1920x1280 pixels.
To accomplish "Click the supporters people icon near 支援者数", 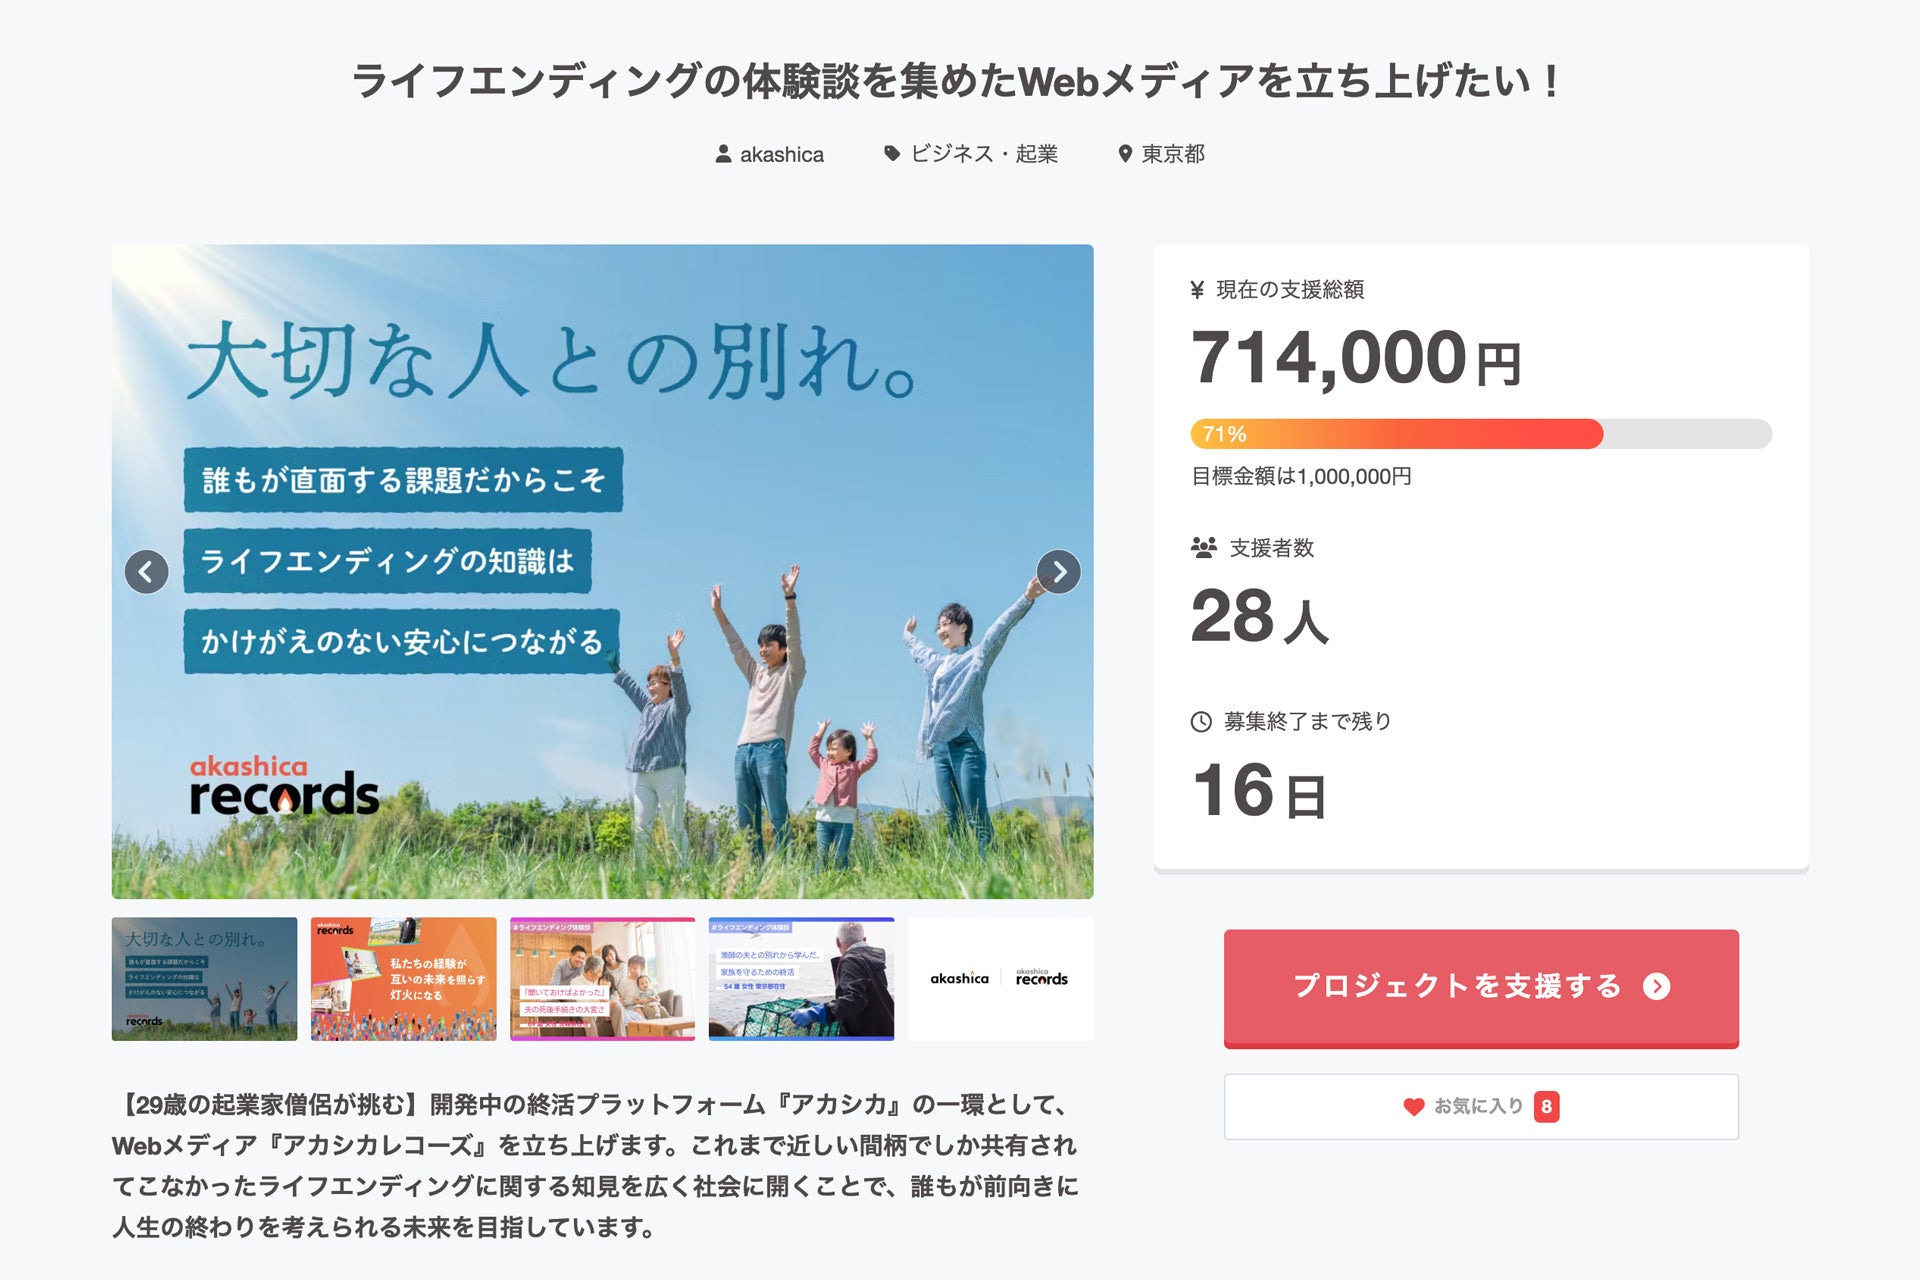I will (x=1204, y=548).
